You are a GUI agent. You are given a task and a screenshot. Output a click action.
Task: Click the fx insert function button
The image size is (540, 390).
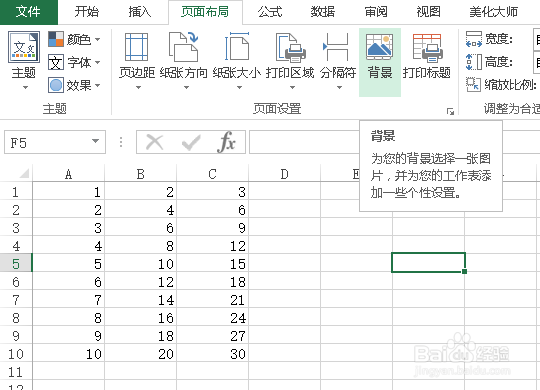227,142
